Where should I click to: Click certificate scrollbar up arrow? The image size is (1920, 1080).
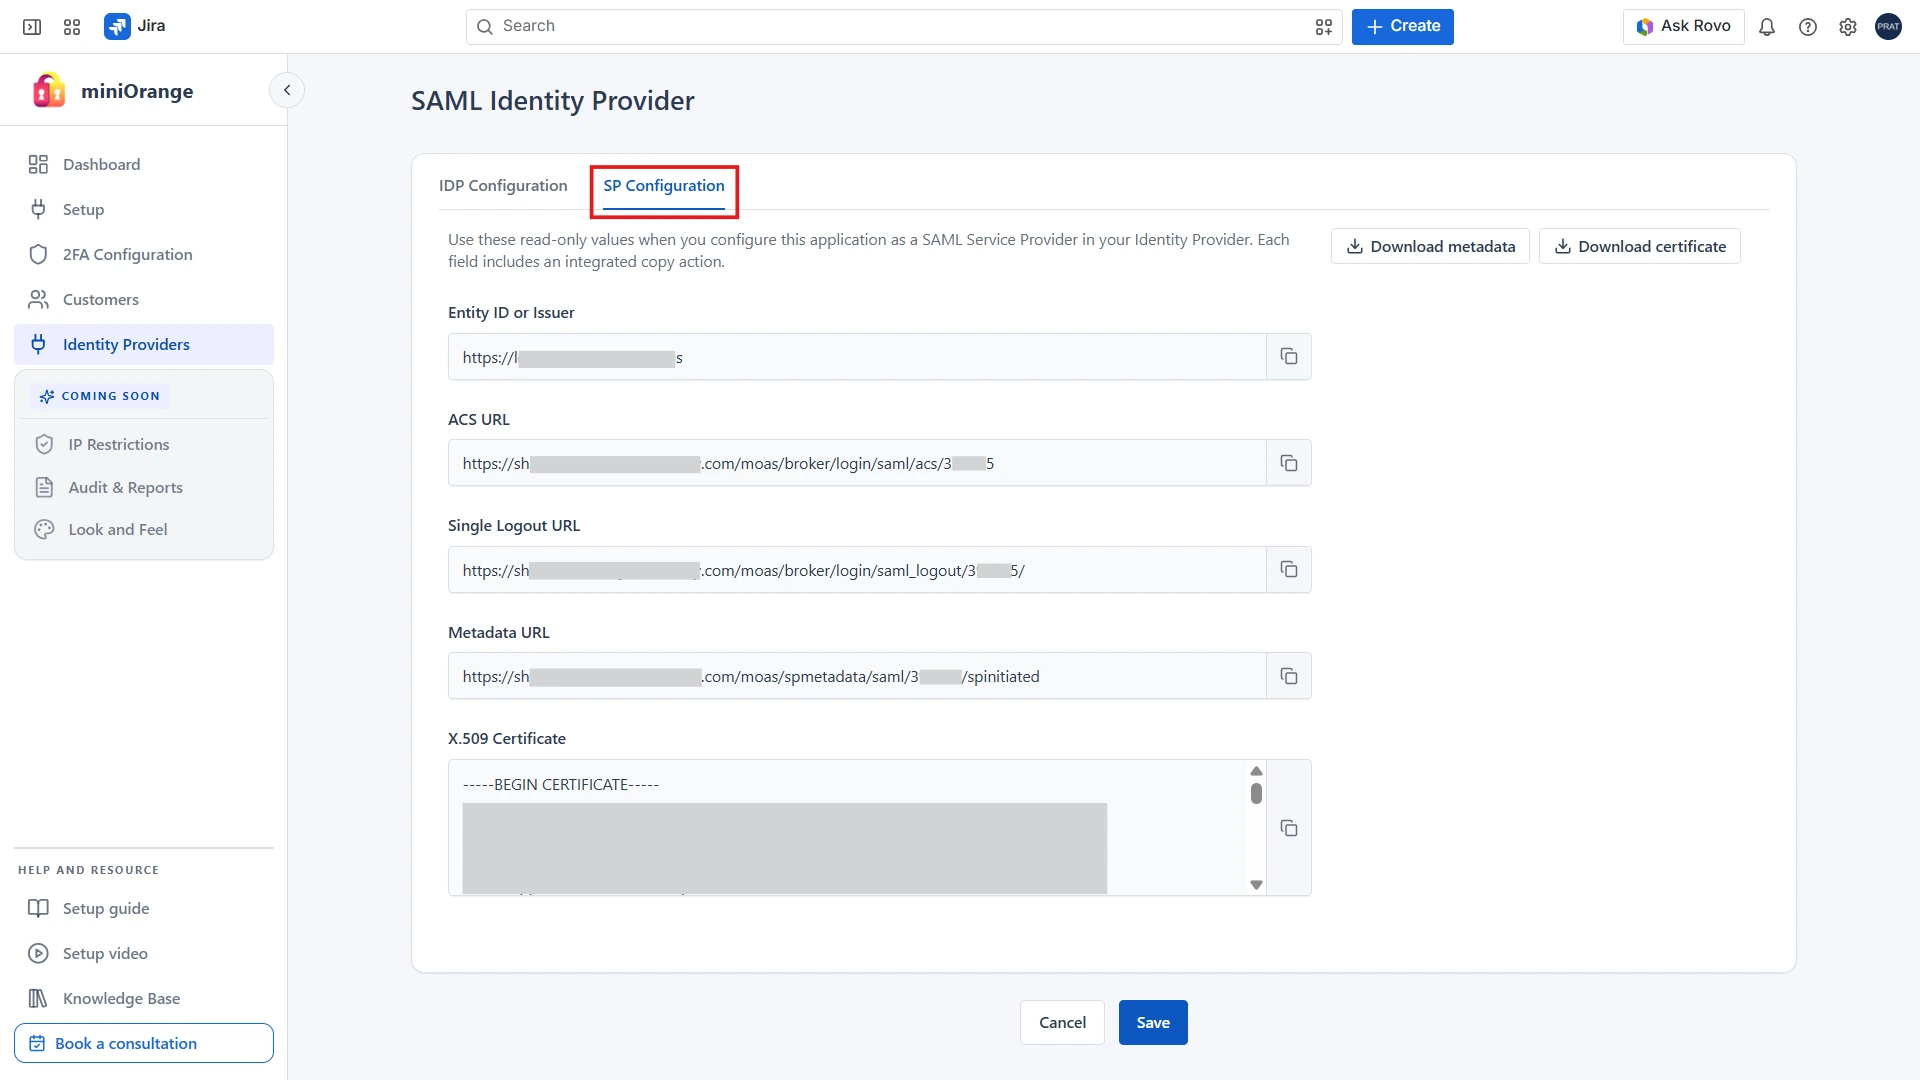[x=1256, y=771]
